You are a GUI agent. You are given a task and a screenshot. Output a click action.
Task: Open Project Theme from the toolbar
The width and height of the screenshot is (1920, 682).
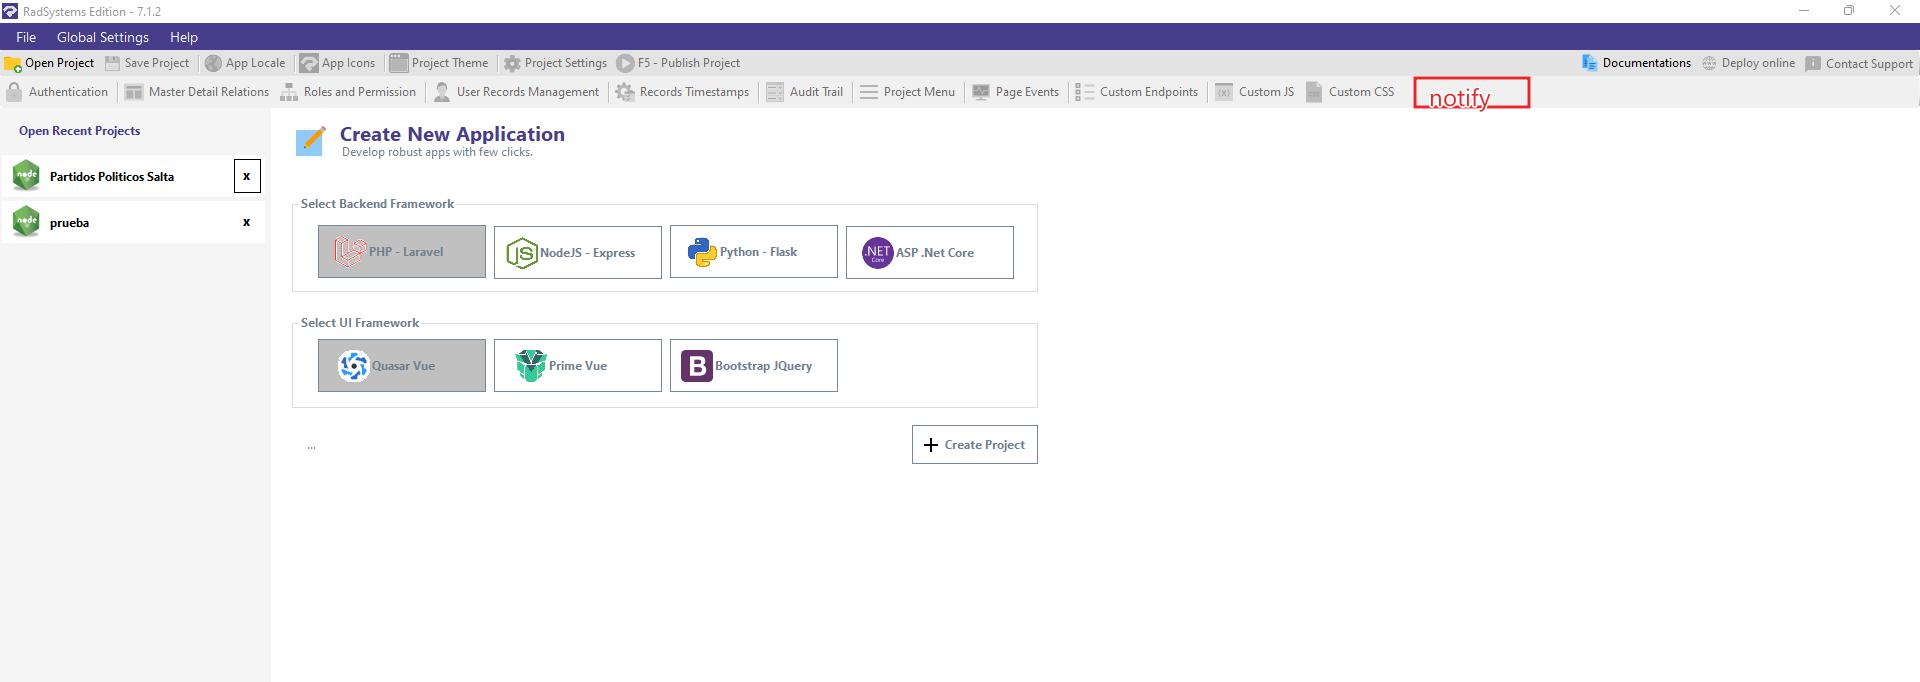(439, 63)
